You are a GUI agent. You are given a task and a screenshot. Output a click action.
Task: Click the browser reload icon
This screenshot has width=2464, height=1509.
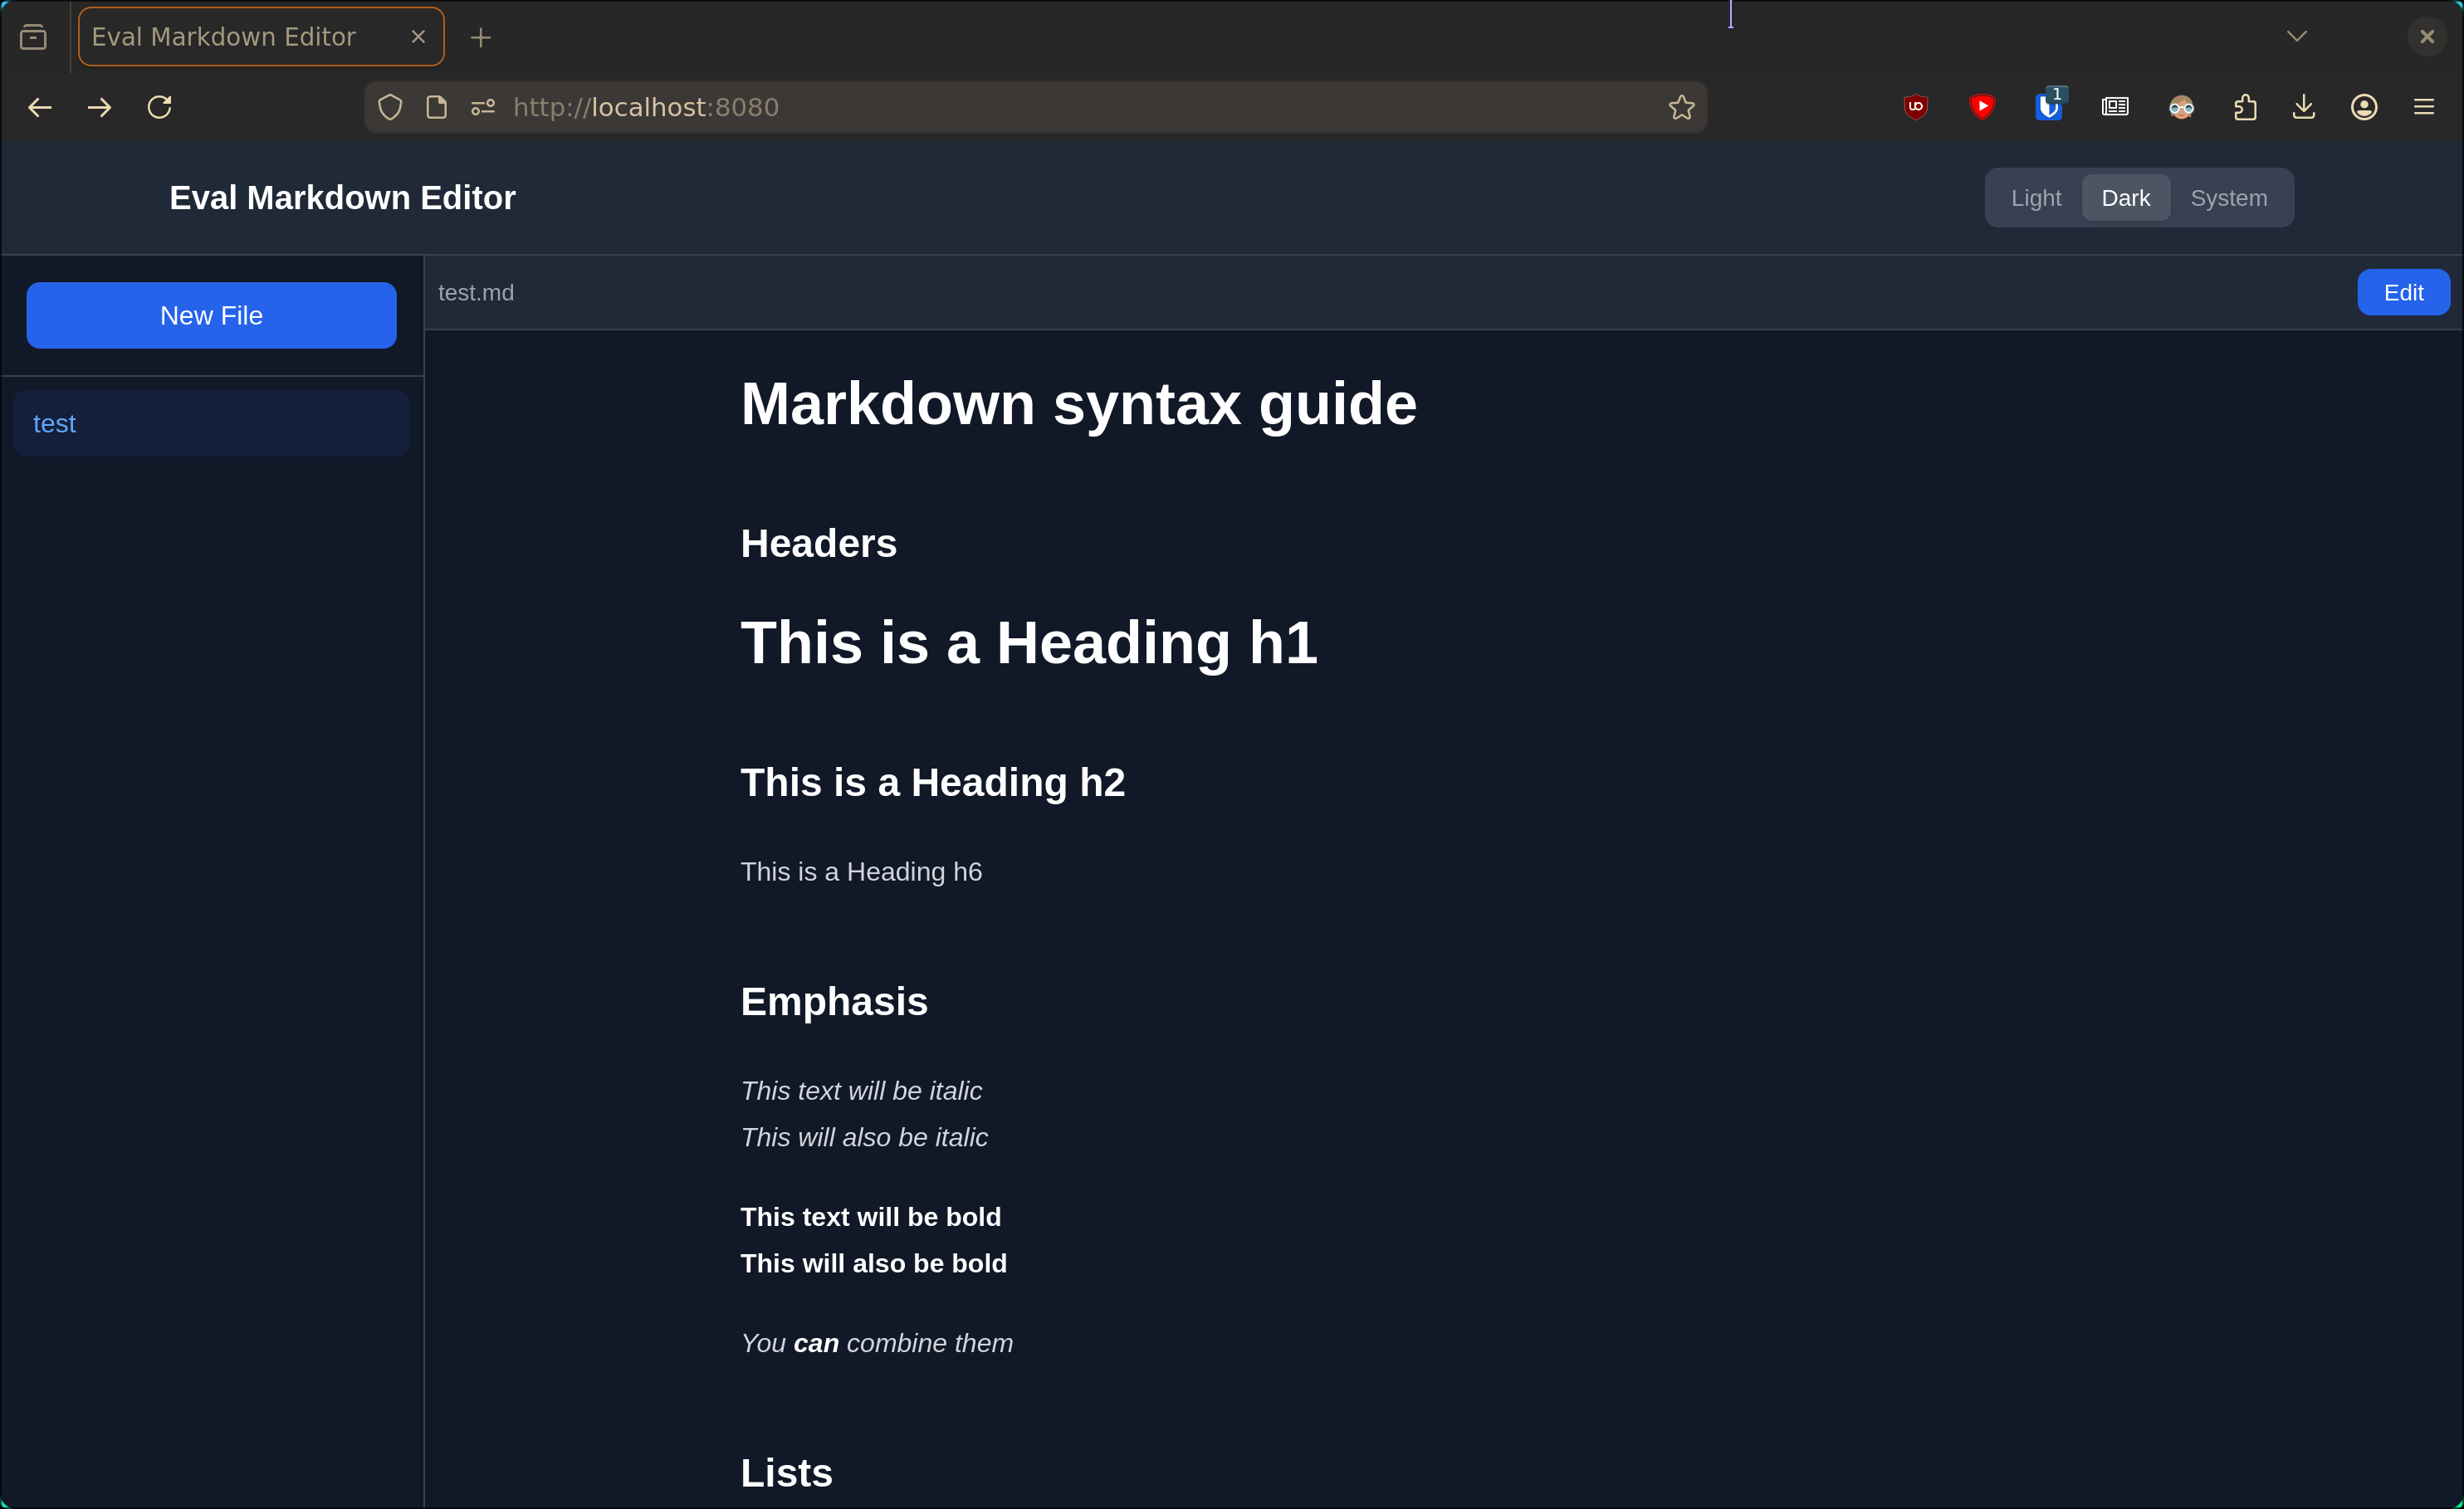click(x=160, y=107)
